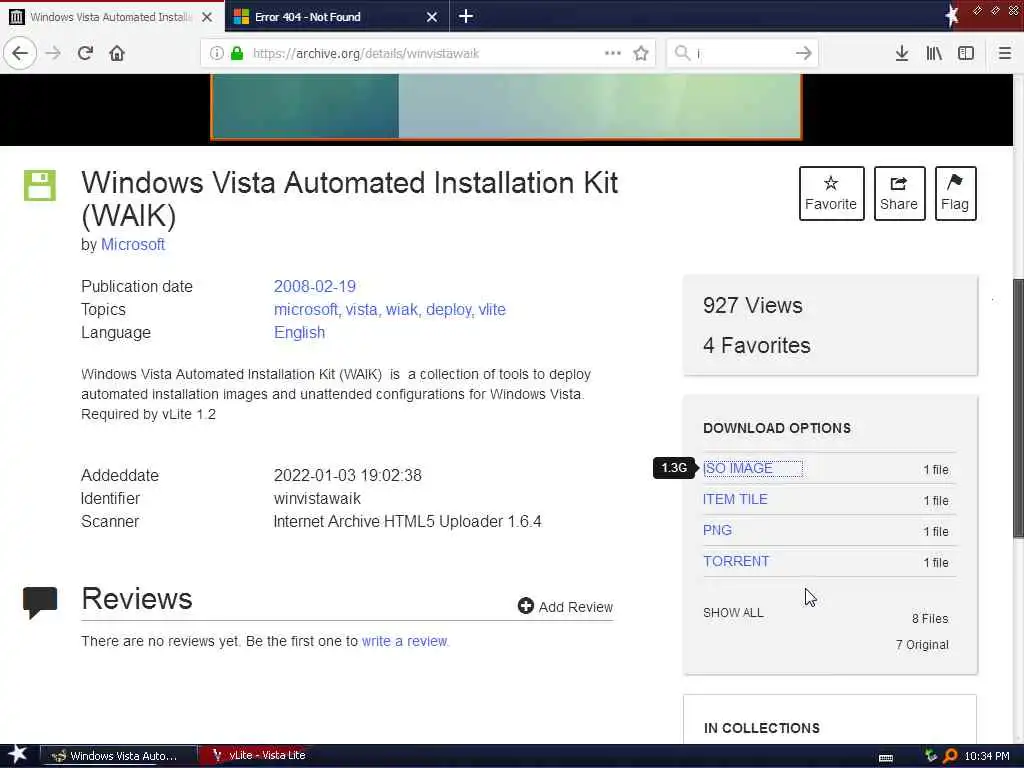
Task: Click the green padlock security icon
Action: [237, 53]
